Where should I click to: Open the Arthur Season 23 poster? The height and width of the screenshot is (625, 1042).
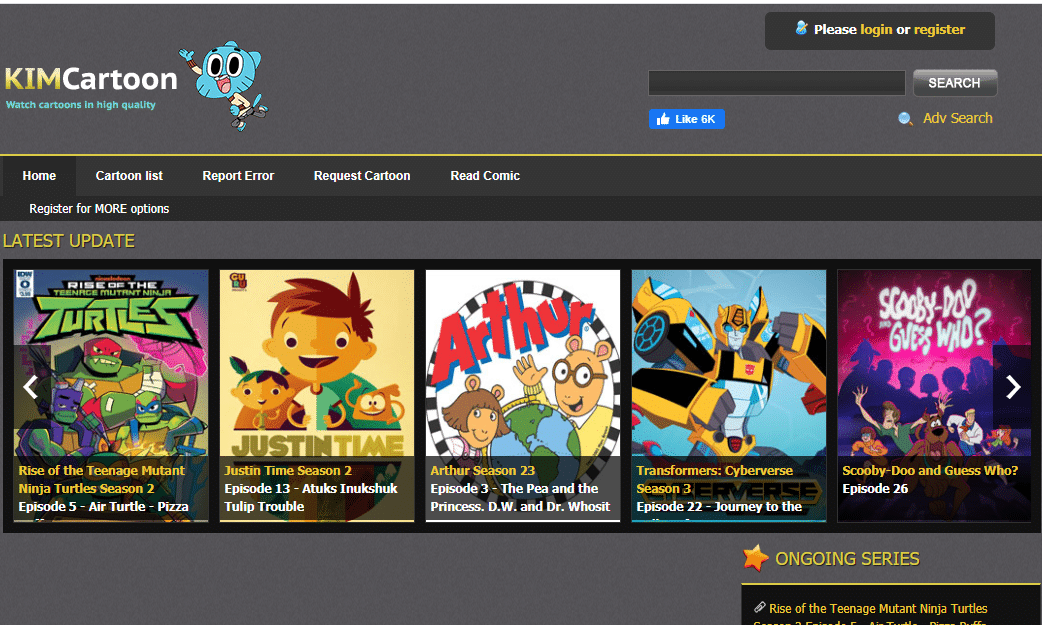(x=523, y=395)
